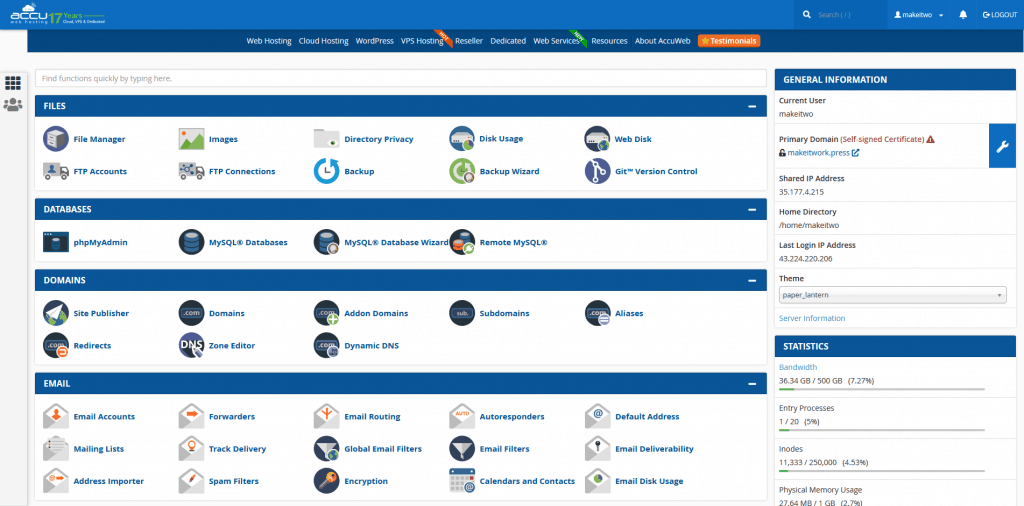Open the Disk Usage icon
Viewport: 1024px width, 506px height.
pyautogui.click(x=462, y=139)
